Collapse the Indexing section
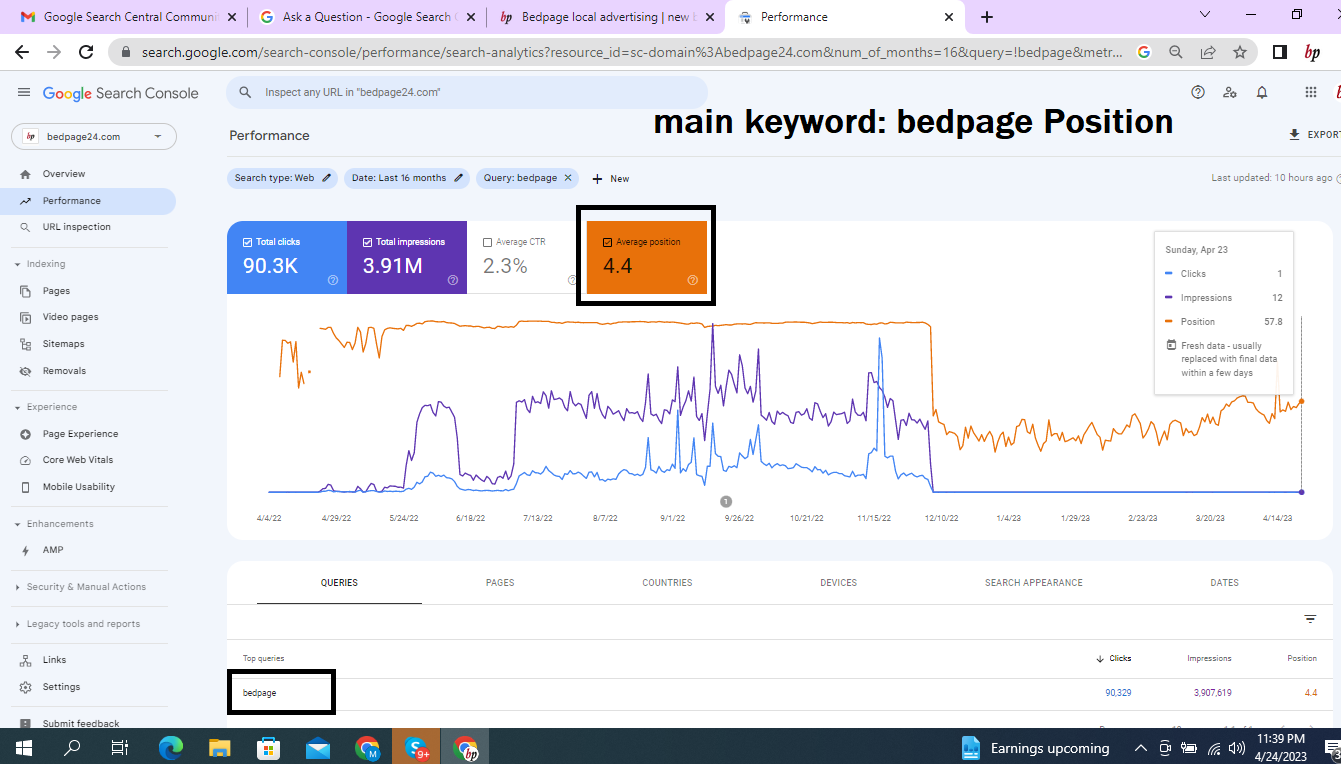1341x764 pixels. pyautogui.click(x=40, y=264)
